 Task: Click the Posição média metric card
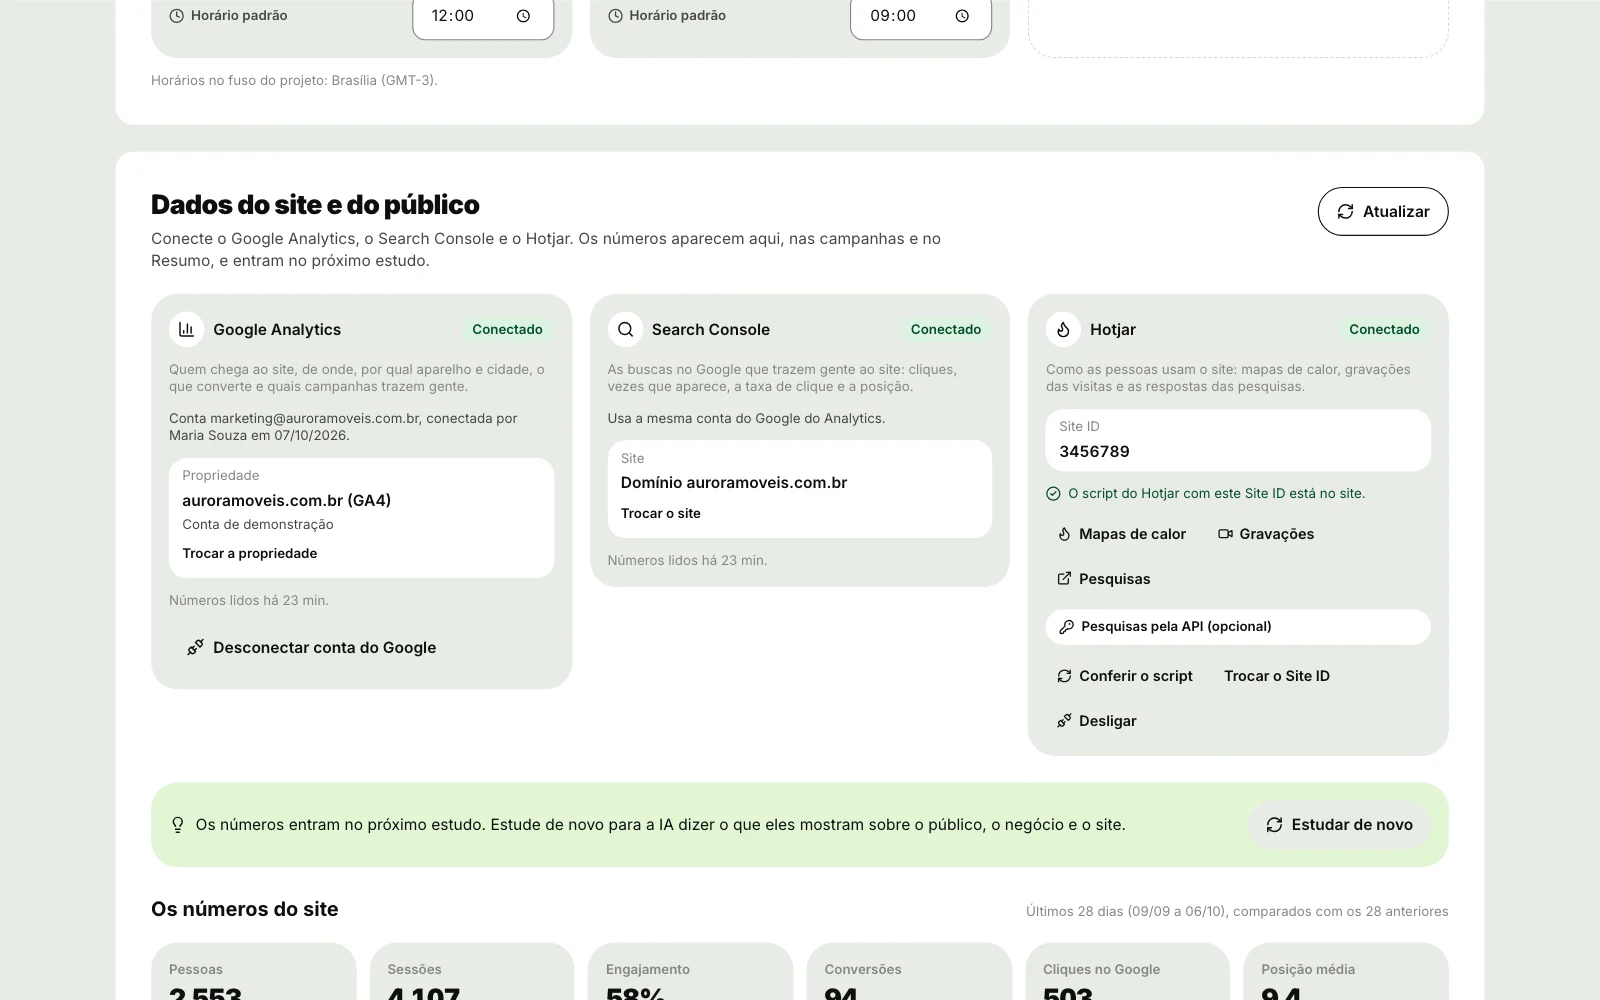pyautogui.click(x=1346, y=972)
